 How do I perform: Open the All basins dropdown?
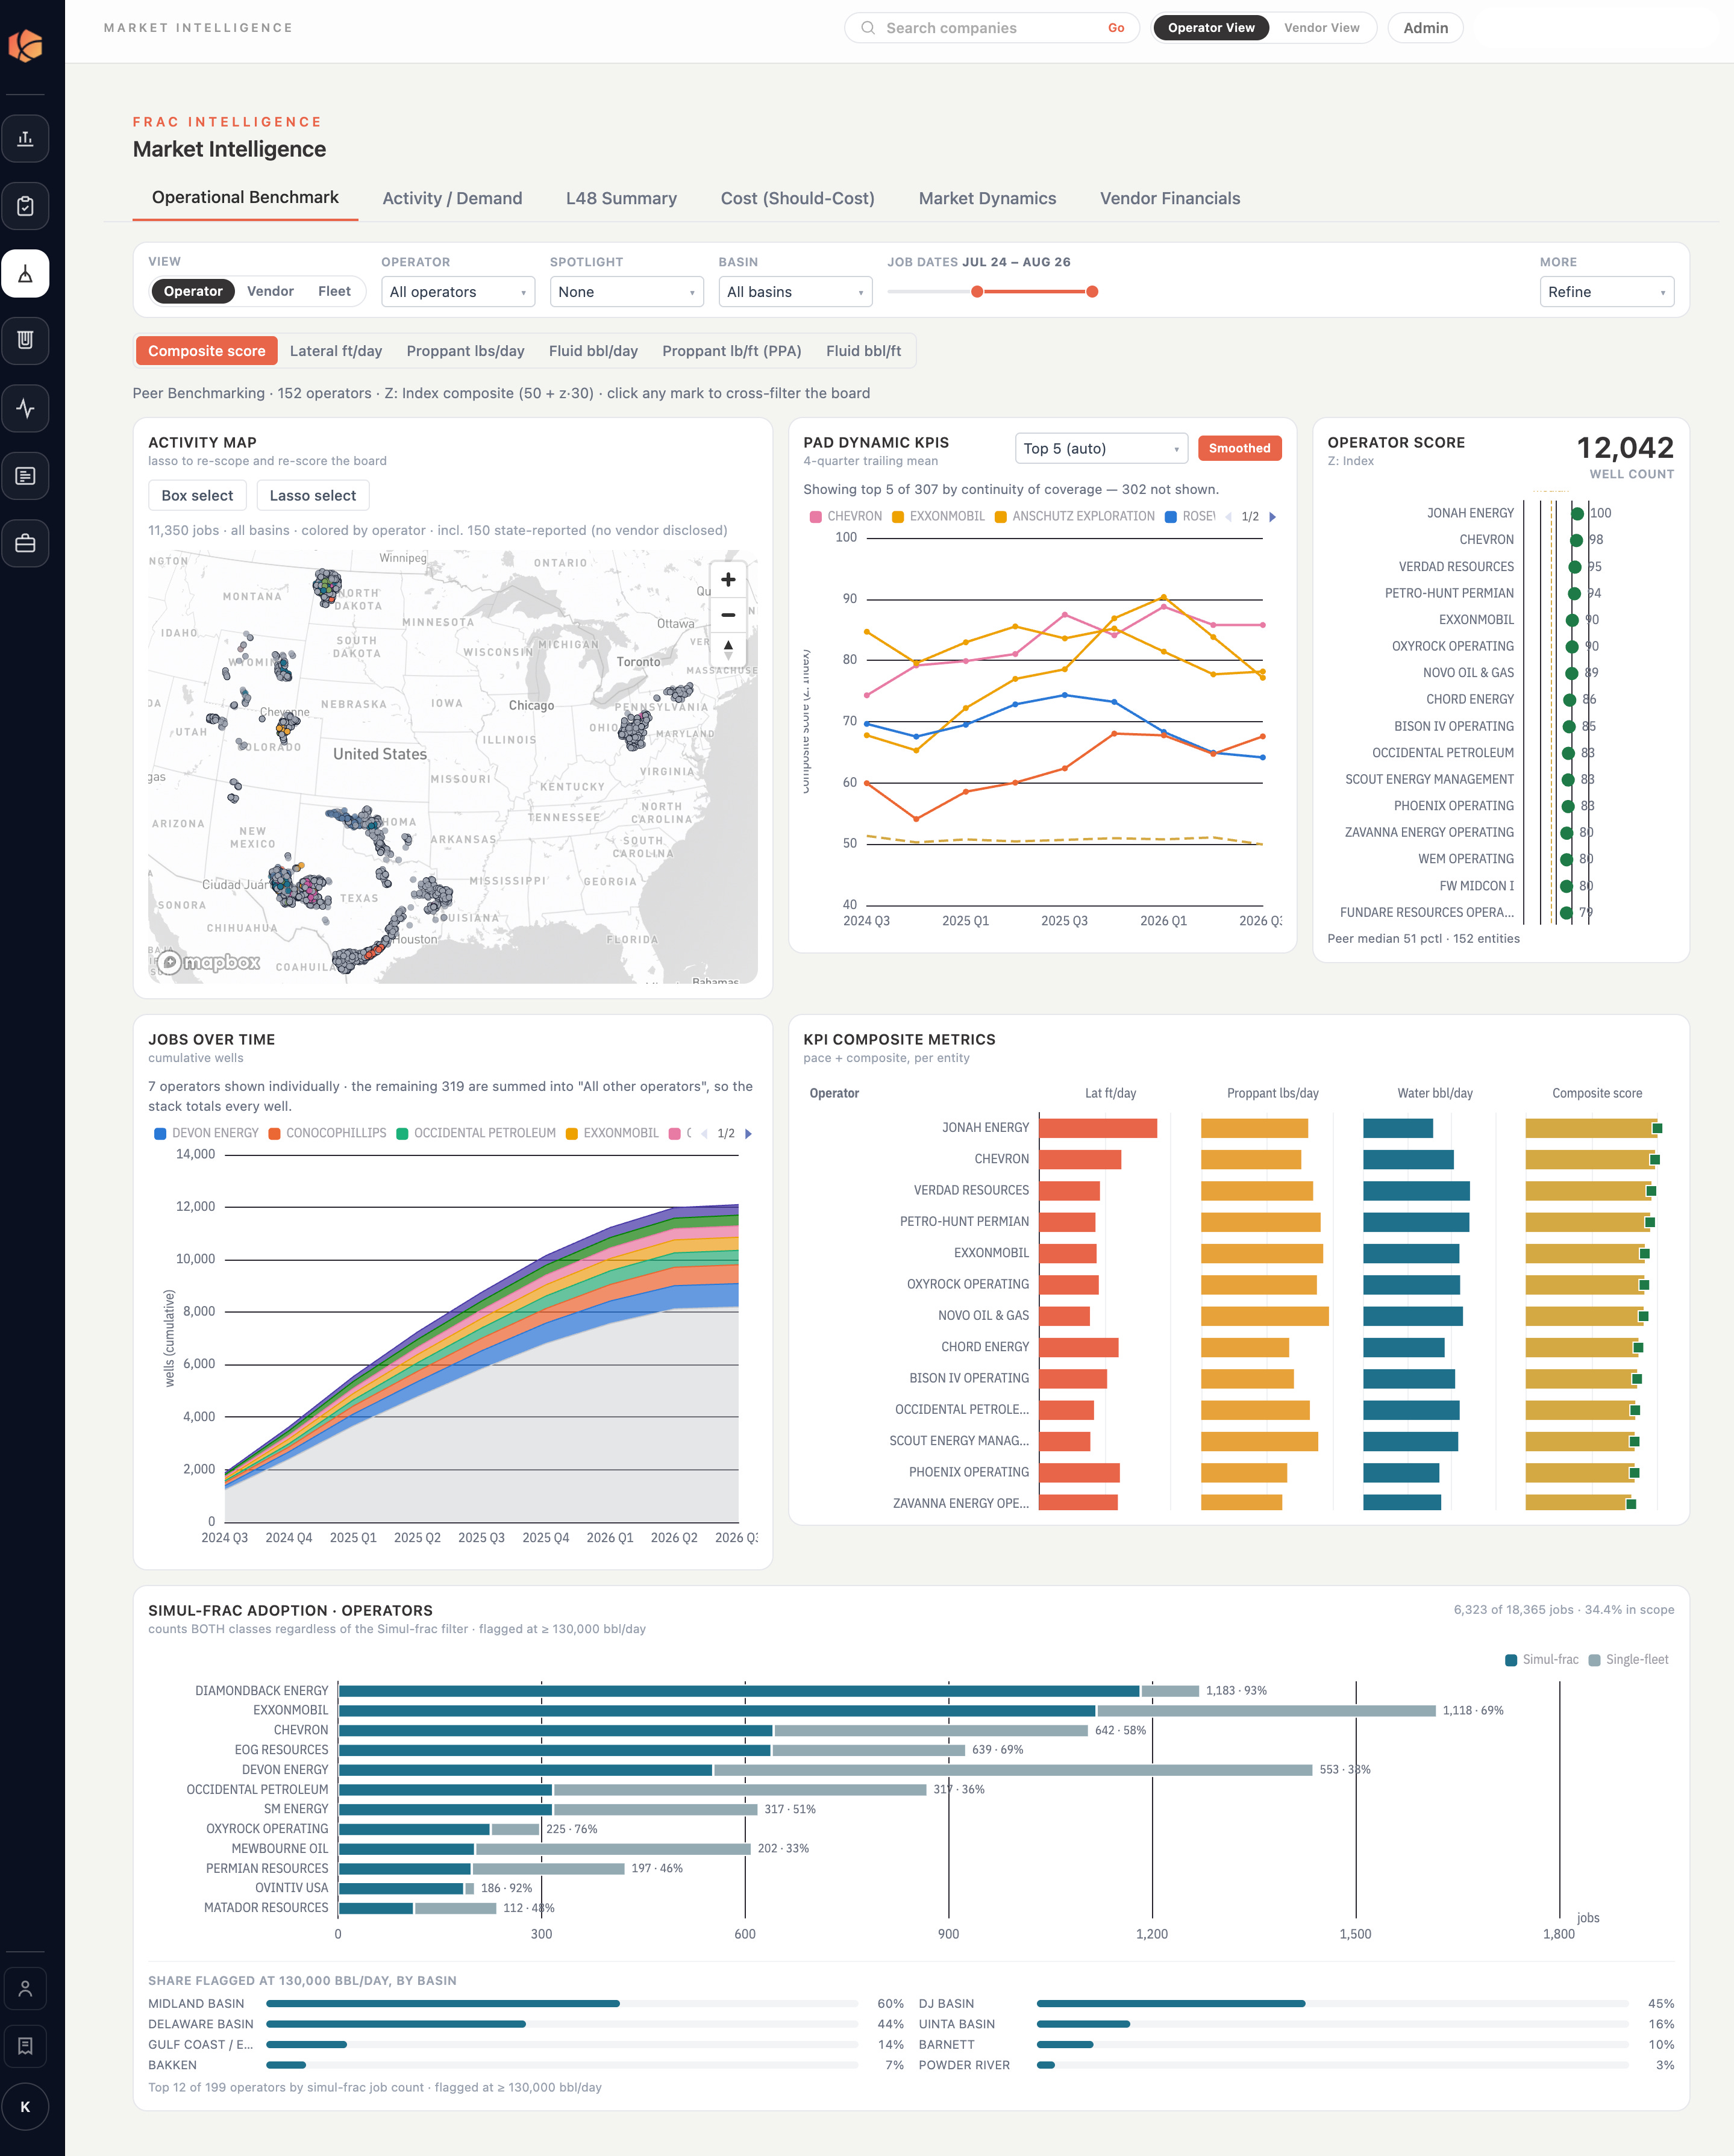[795, 292]
